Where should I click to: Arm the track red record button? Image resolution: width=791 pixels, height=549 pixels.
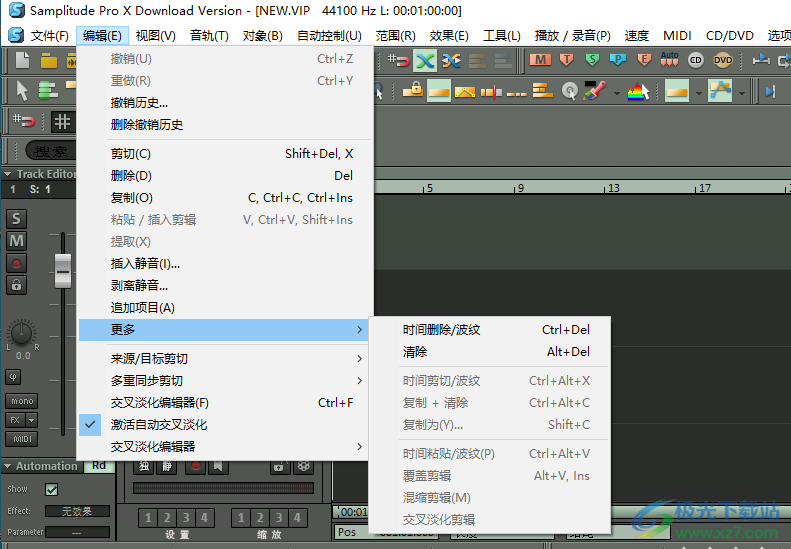coord(16,263)
